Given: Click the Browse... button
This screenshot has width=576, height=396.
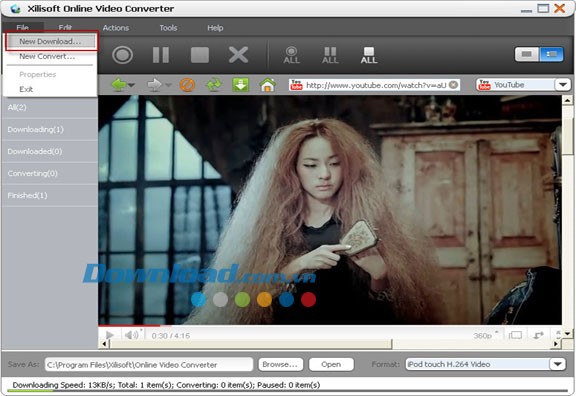Looking at the screenshot, I should click(x=281, y=364).
